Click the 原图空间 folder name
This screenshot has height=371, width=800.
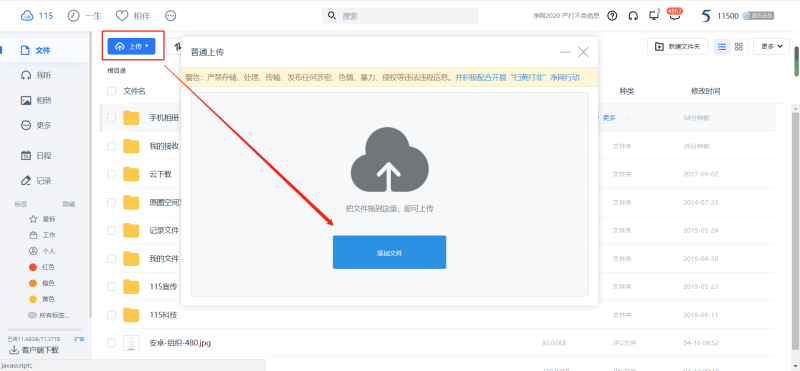[x=166, y=203]
